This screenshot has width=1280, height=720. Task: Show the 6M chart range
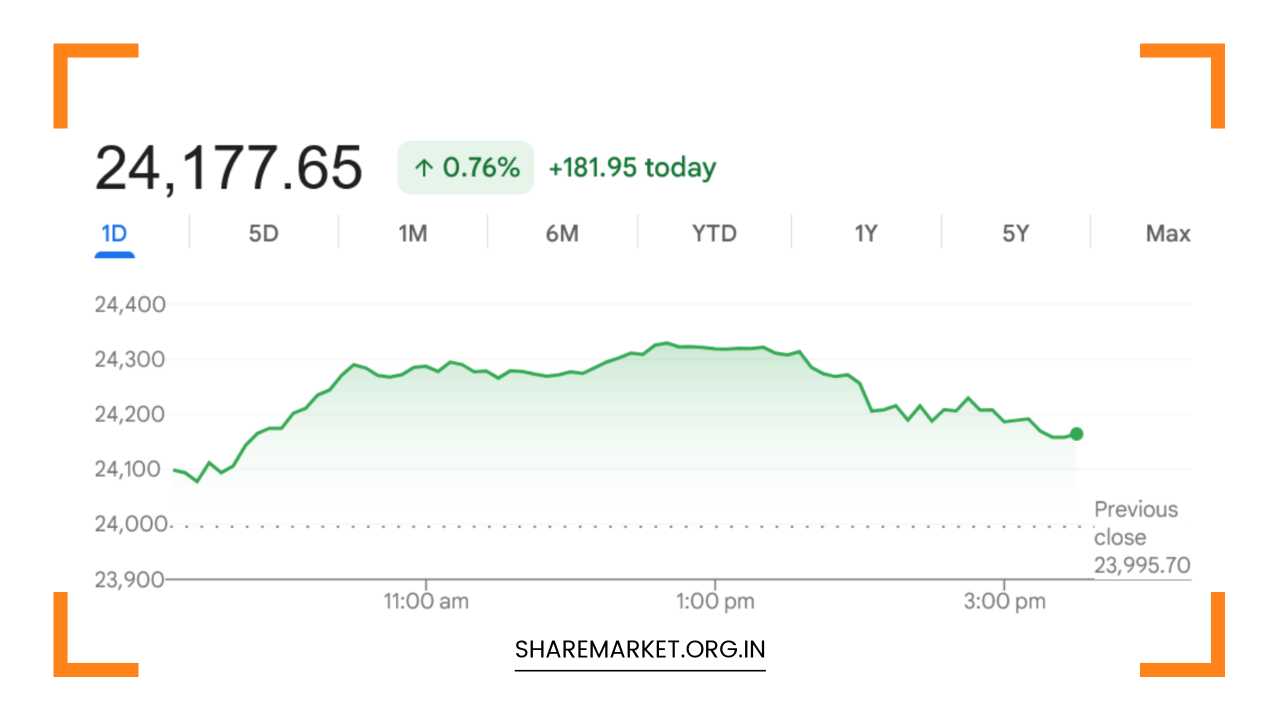pyautogui.click(x=562, y=234)
